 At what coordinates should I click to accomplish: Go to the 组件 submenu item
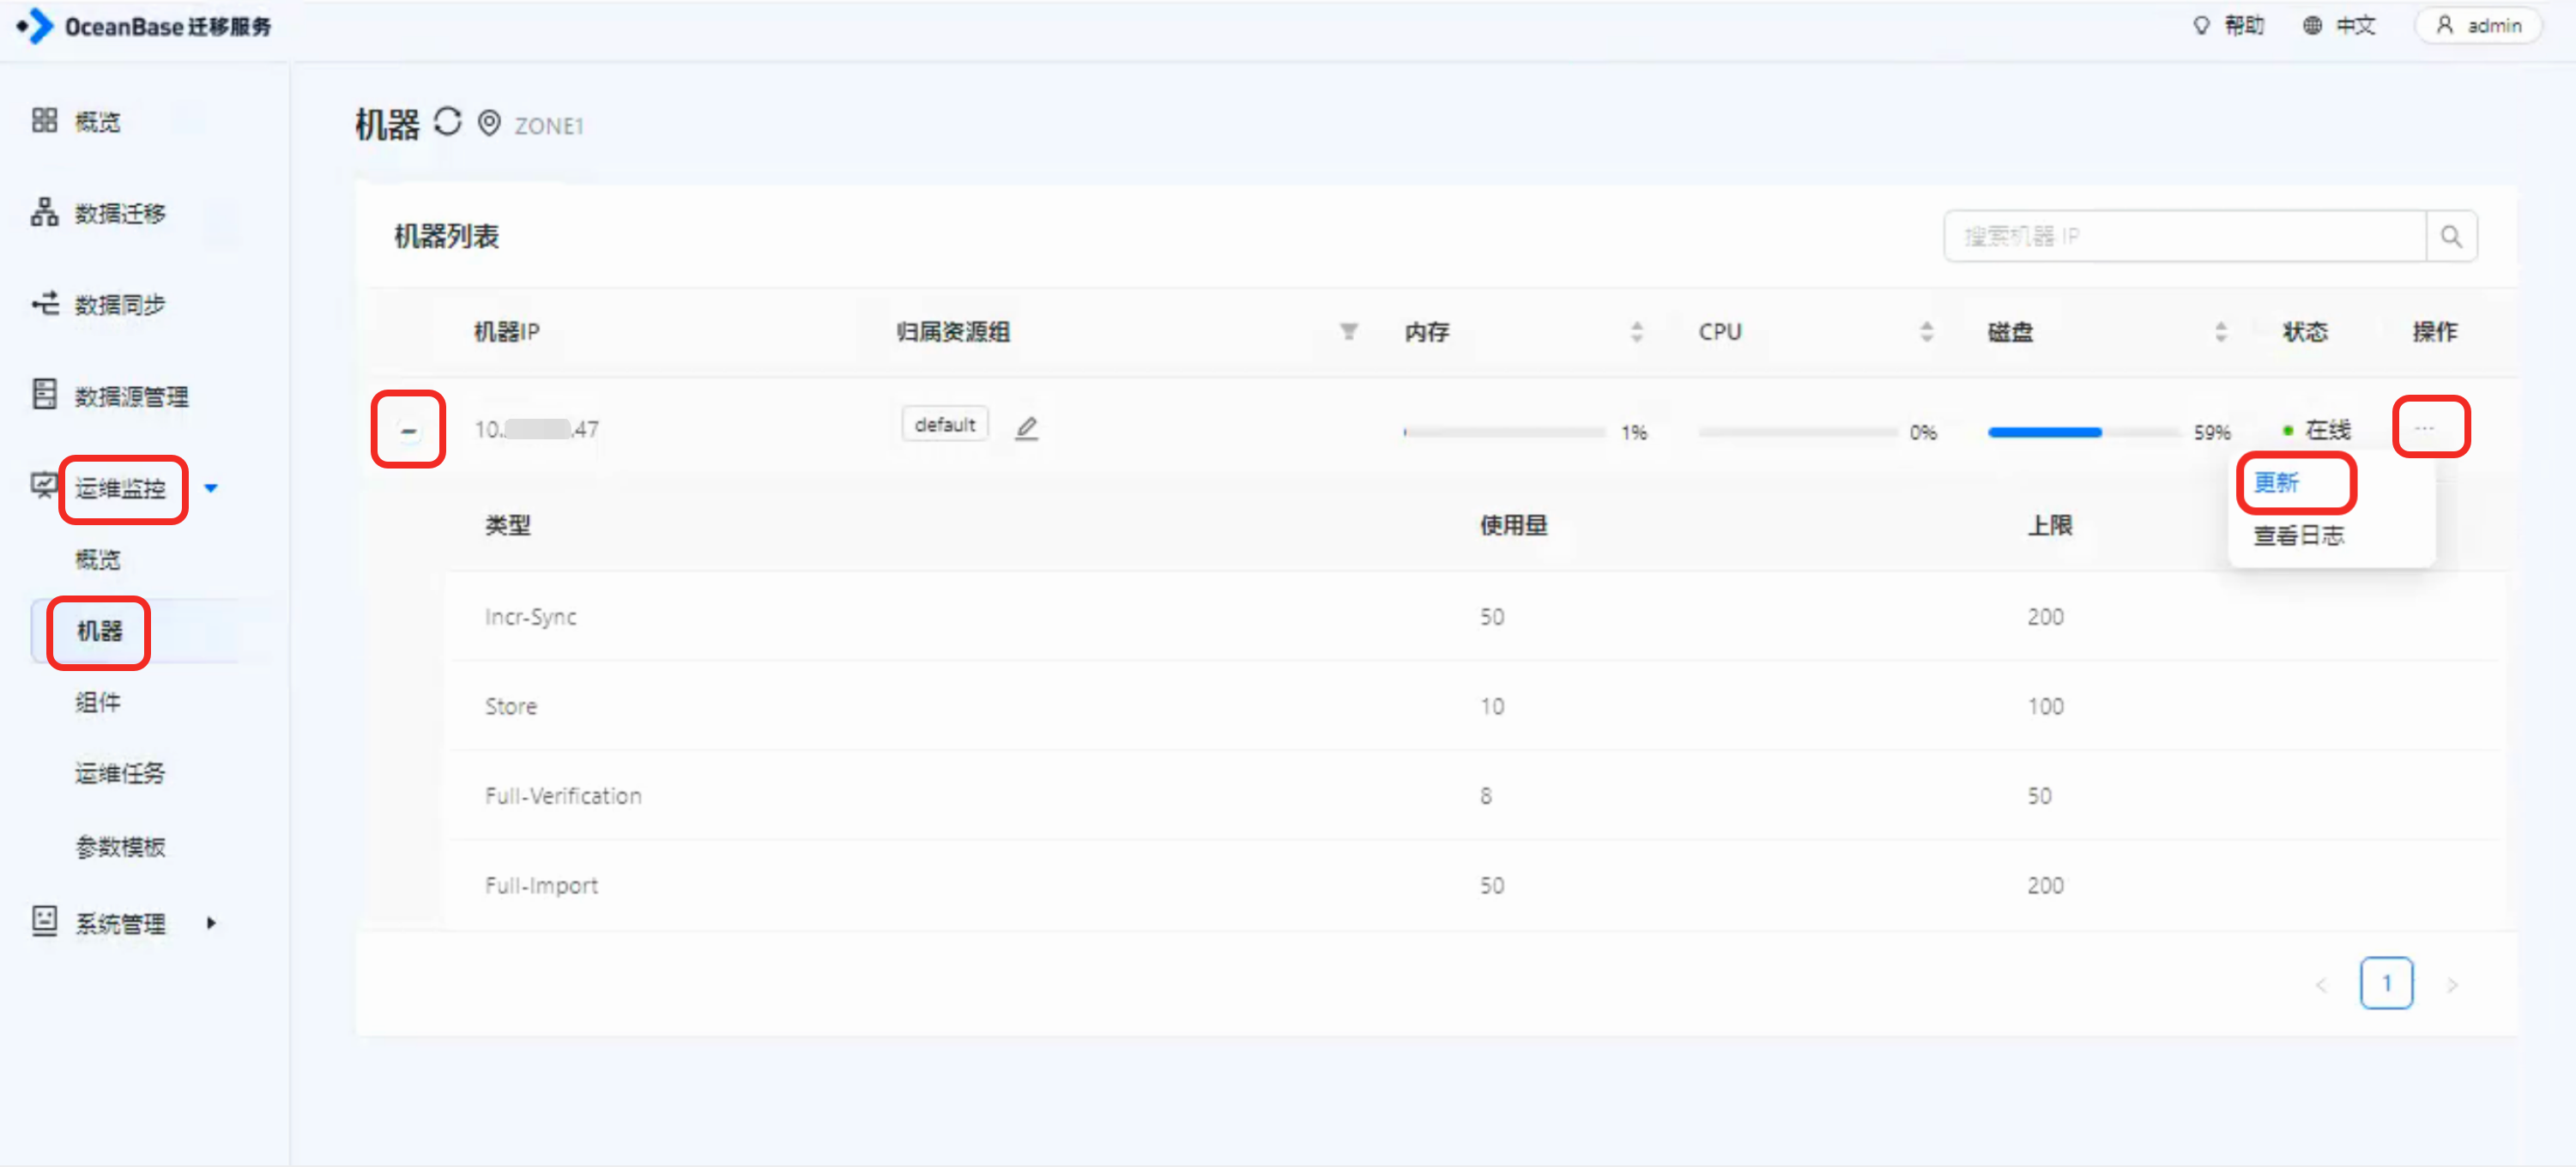tap(98, 702)
